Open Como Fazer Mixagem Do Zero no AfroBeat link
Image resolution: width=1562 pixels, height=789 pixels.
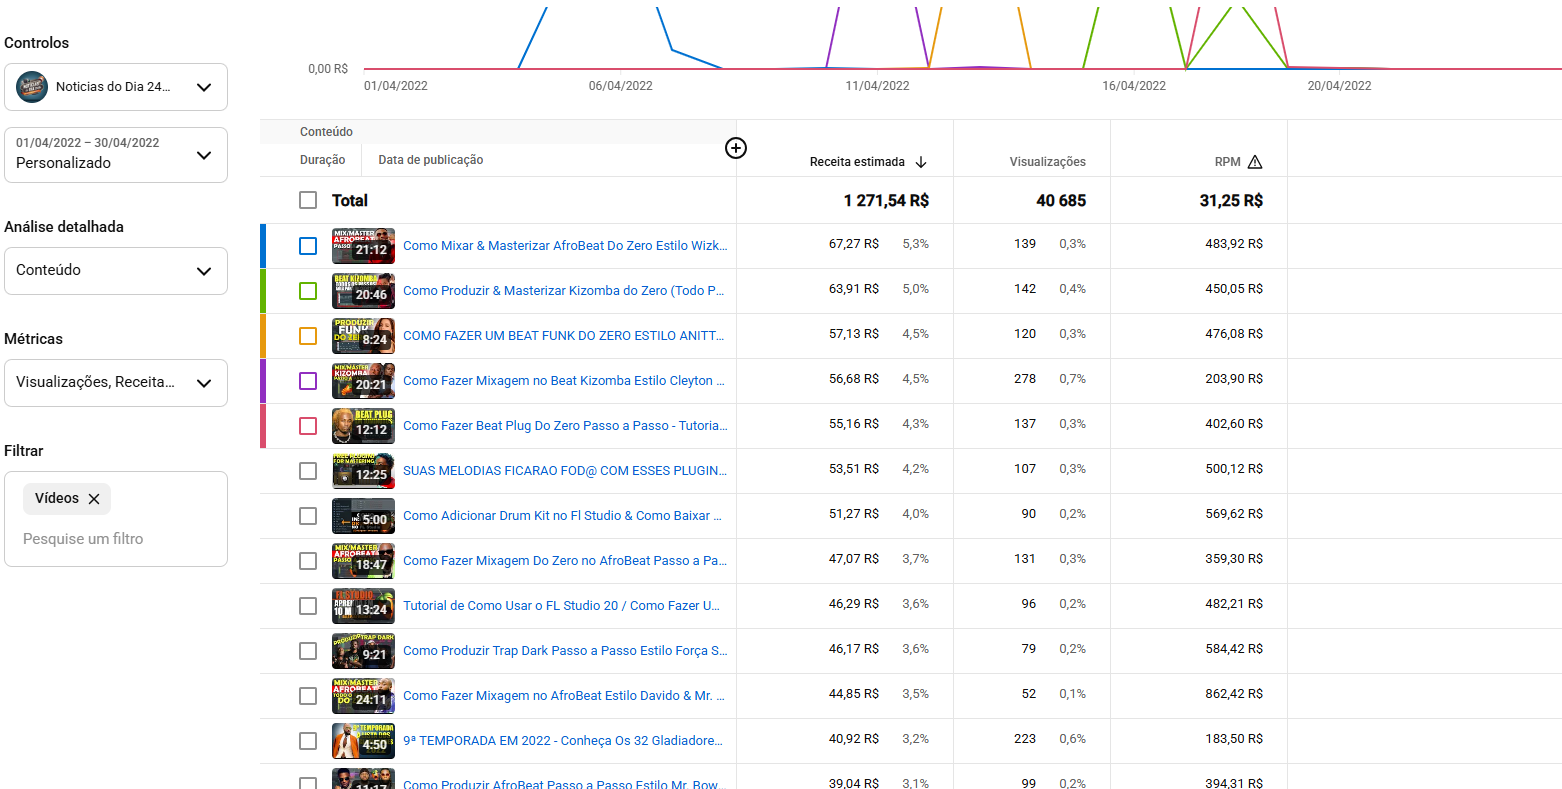(x=565, y=561)
